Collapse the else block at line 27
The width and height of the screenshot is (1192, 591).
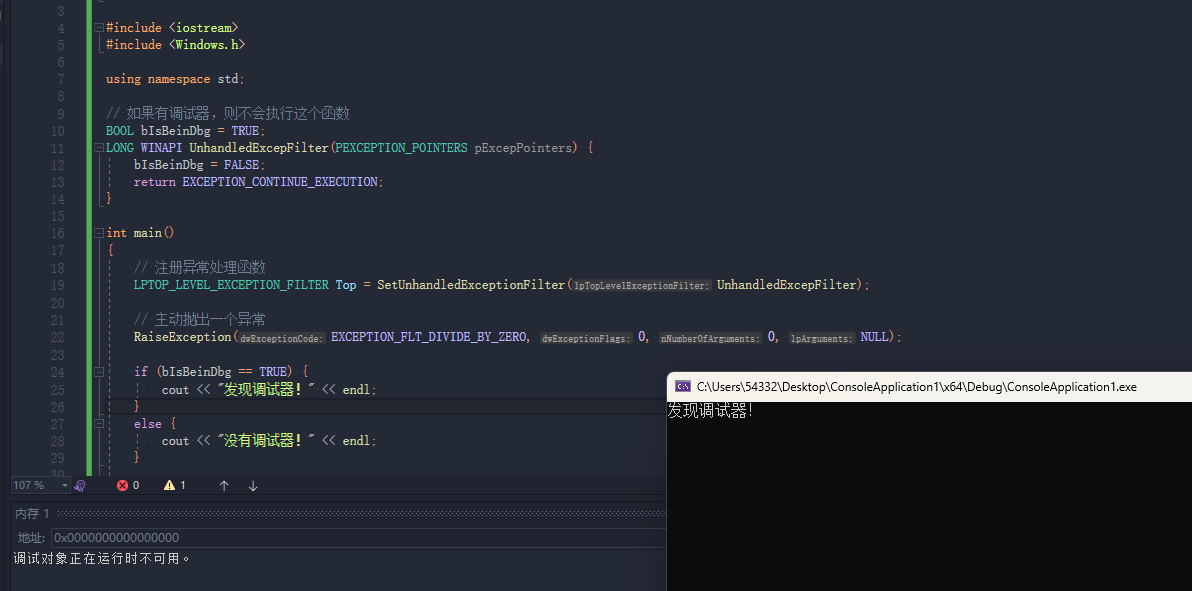[x=99, y=424]
